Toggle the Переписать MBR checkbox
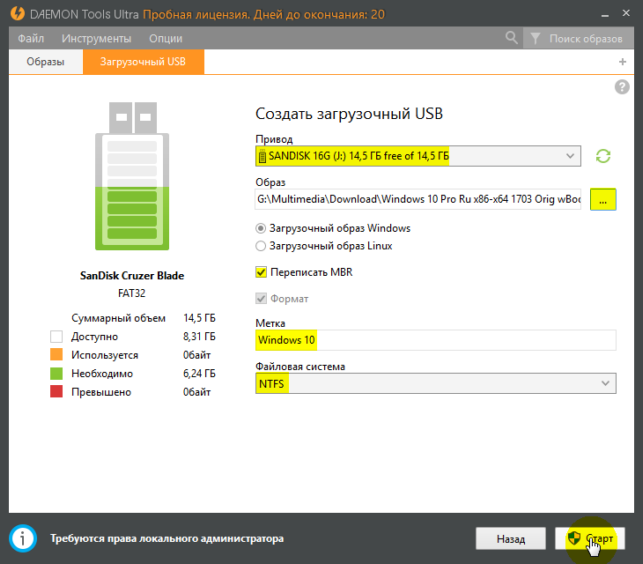643x564 pixels. (261, 272)
